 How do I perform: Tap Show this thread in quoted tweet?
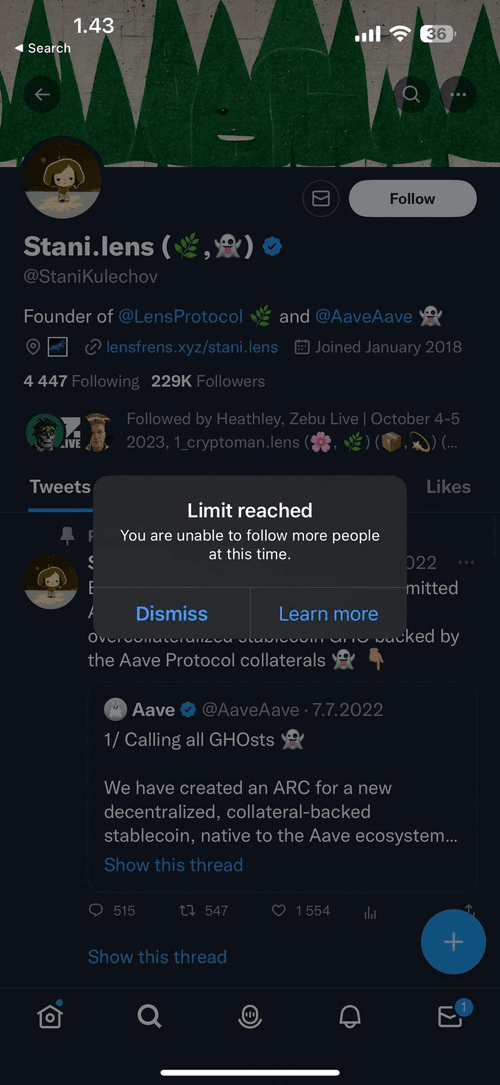pos(174,865)
